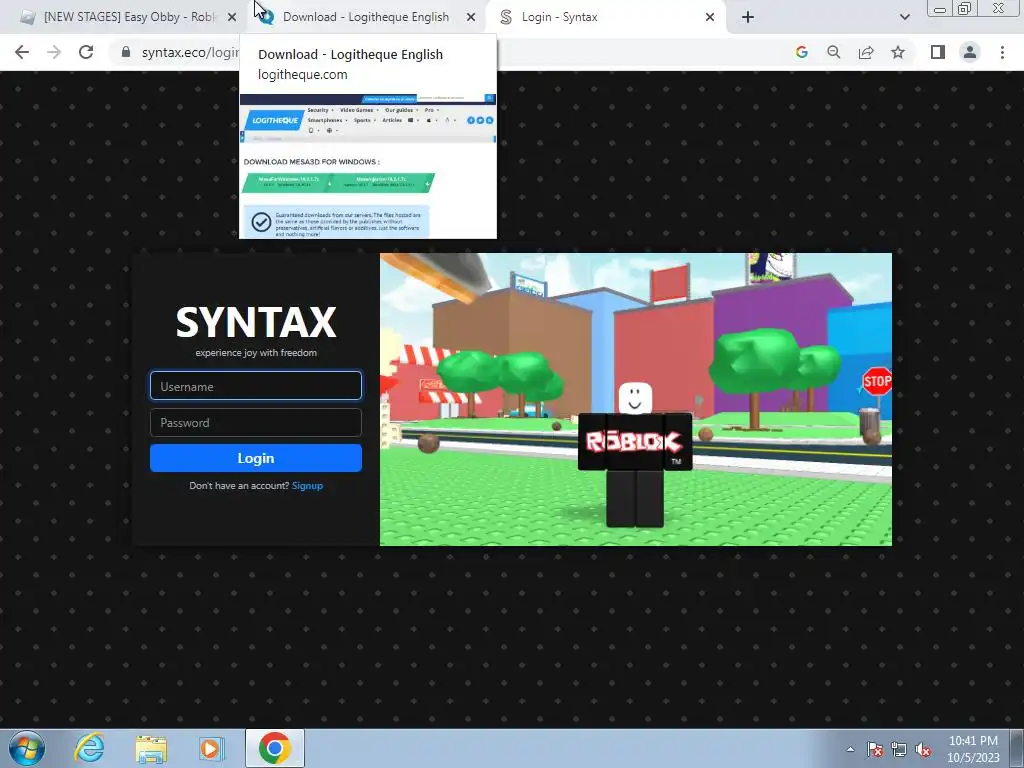
Task: Click the Logitheque tab preview thumbnail
Action: 368,166
